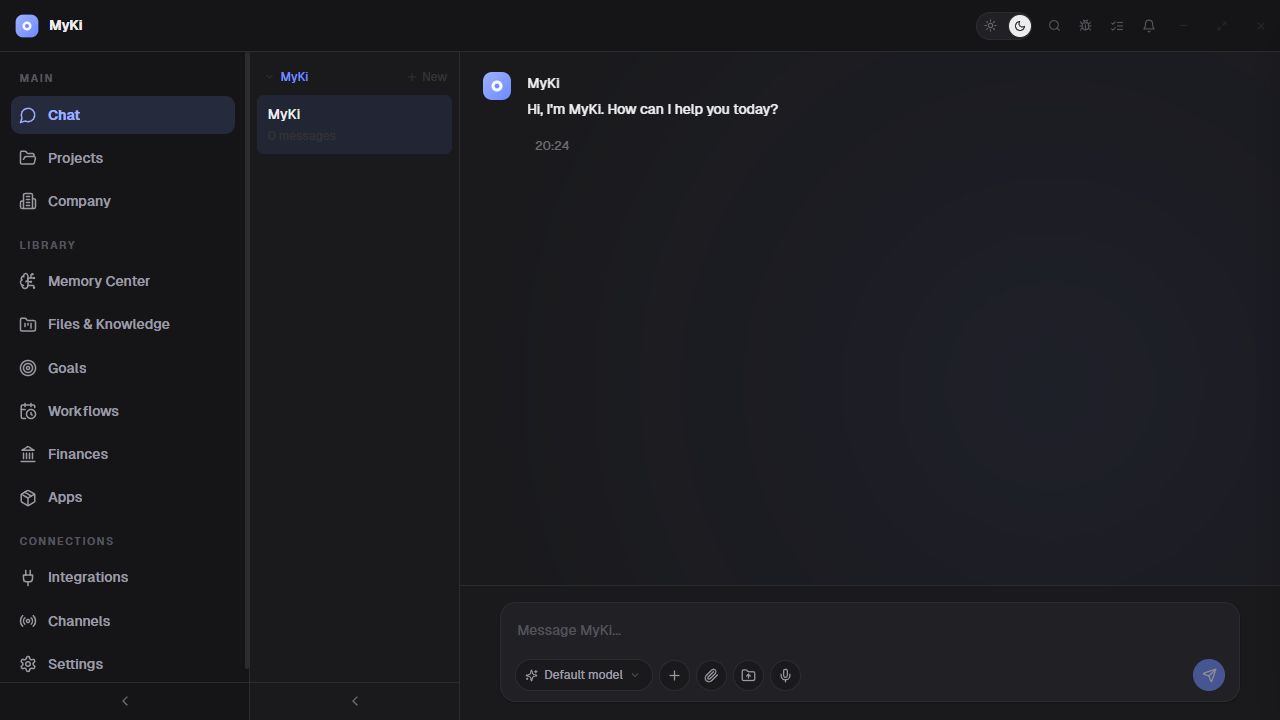Open Integrations

pyautogui.click(x=123, y=577)
